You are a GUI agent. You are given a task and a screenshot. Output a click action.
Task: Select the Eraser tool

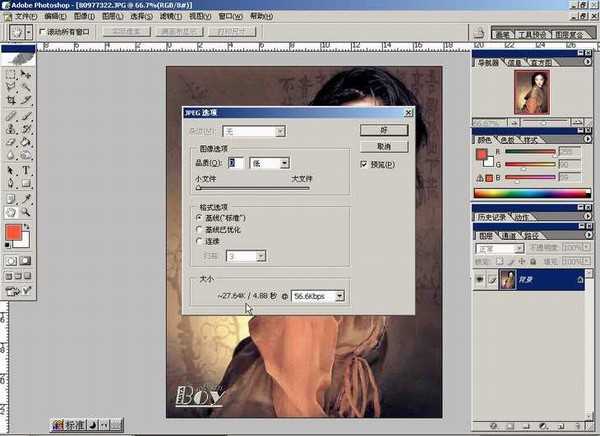pos(11,141)
